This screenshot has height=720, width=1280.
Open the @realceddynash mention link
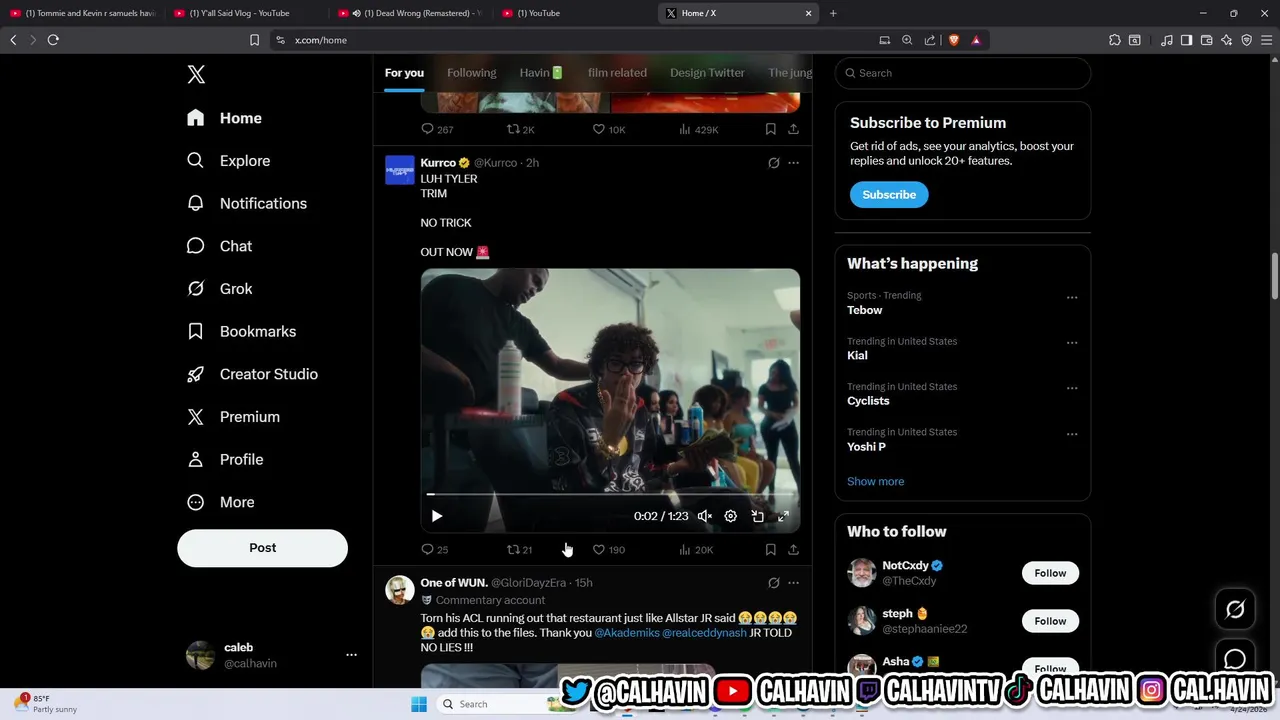tap(704, 633)
